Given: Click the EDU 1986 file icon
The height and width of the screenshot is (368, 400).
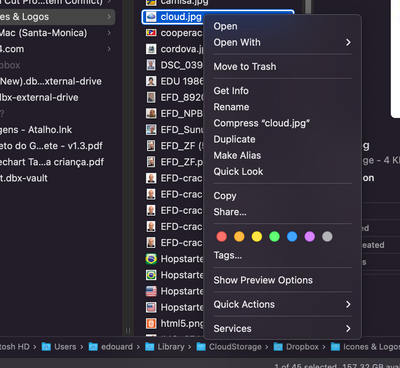Looking at the screenshot, I should click(151, 81).
